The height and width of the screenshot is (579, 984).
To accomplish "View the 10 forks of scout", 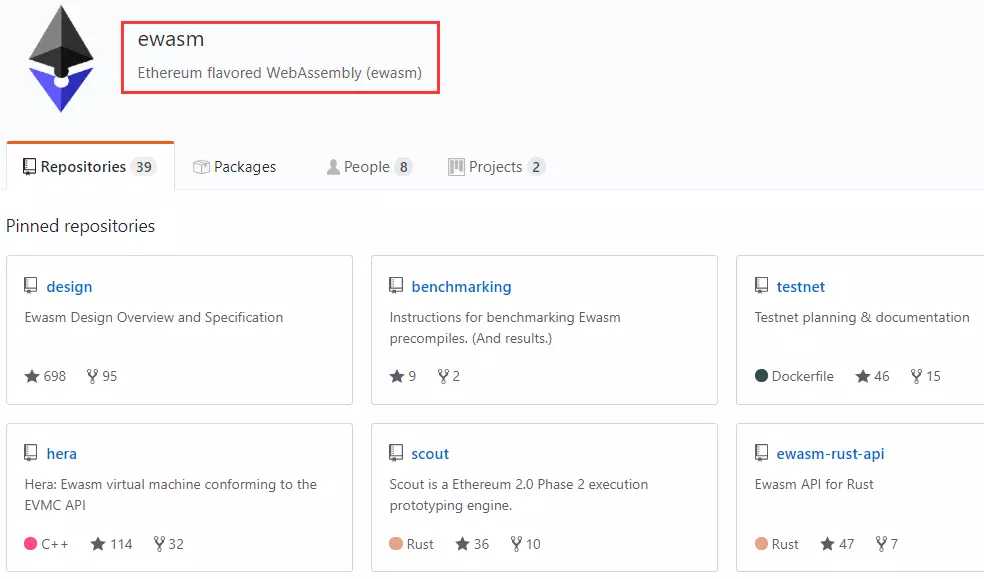I will point(525,544).
